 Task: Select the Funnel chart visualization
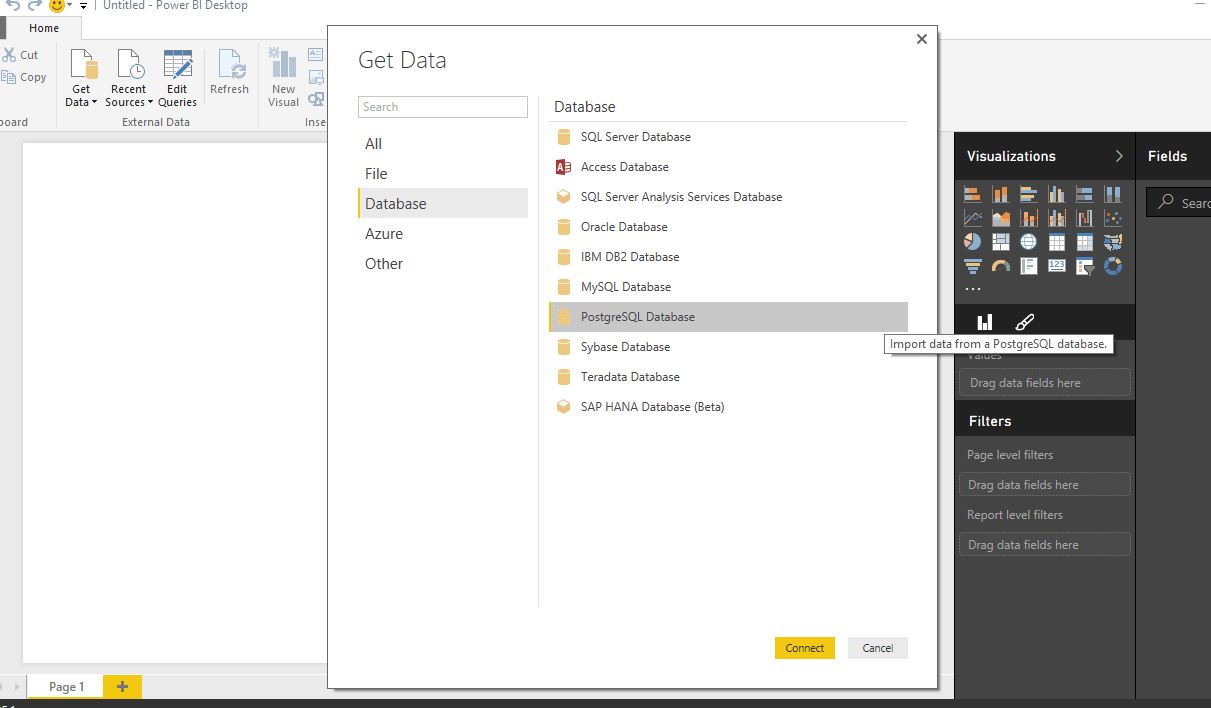[x=973, y=266]
